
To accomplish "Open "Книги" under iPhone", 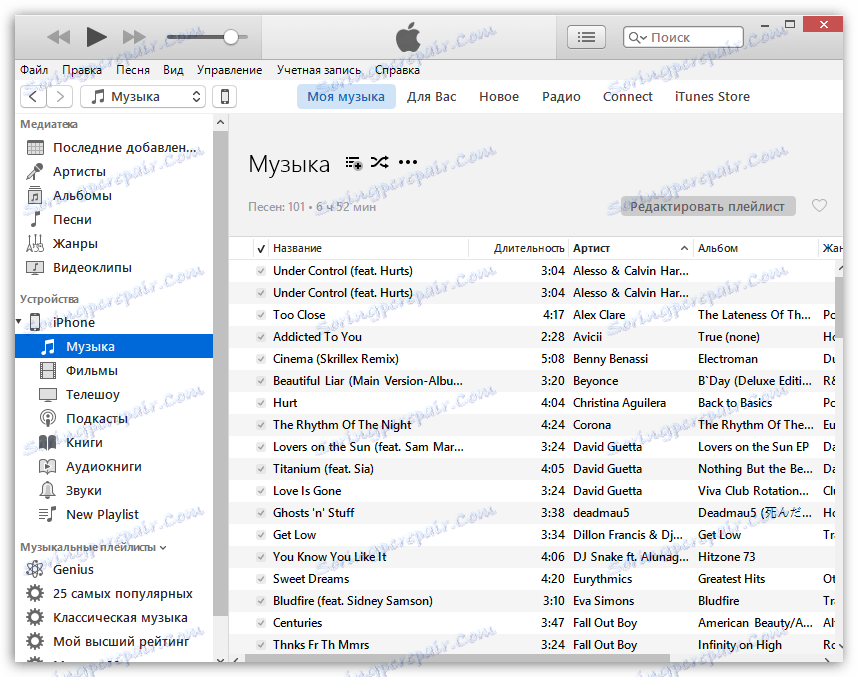I will coord(114,443).
